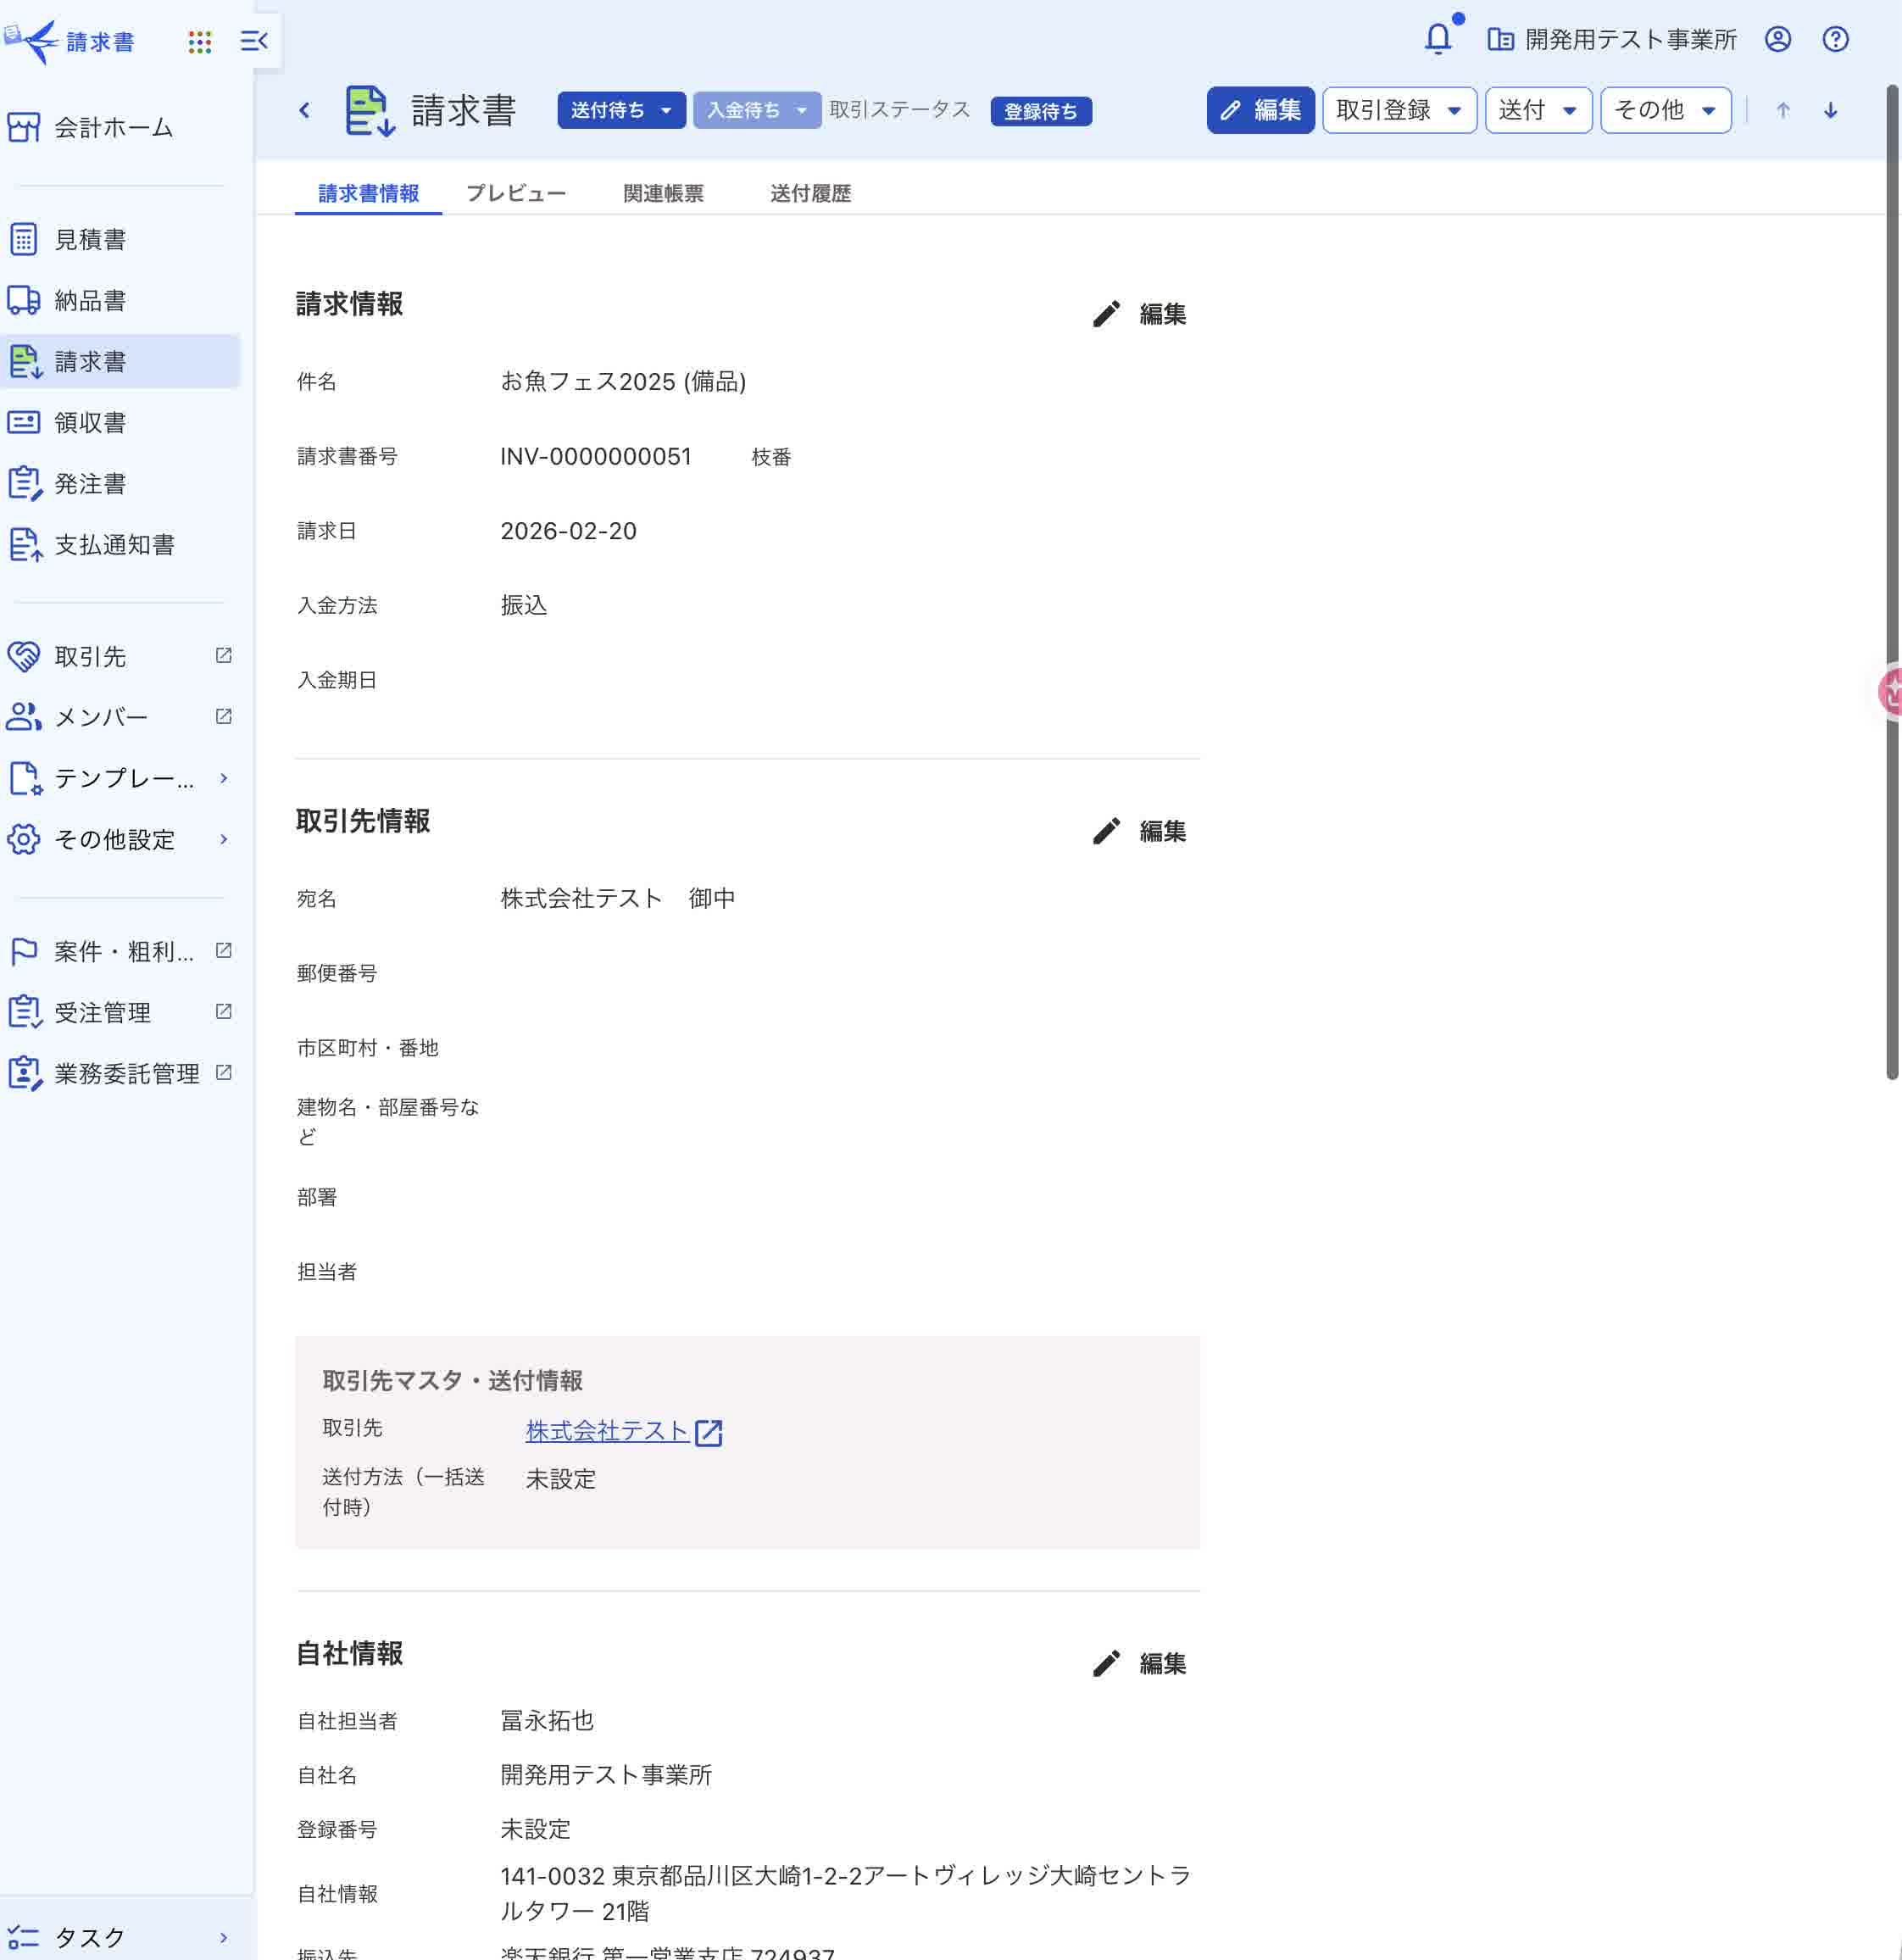
Task: Switch to the 送付履歴 tab
Action: pos(810,193)
